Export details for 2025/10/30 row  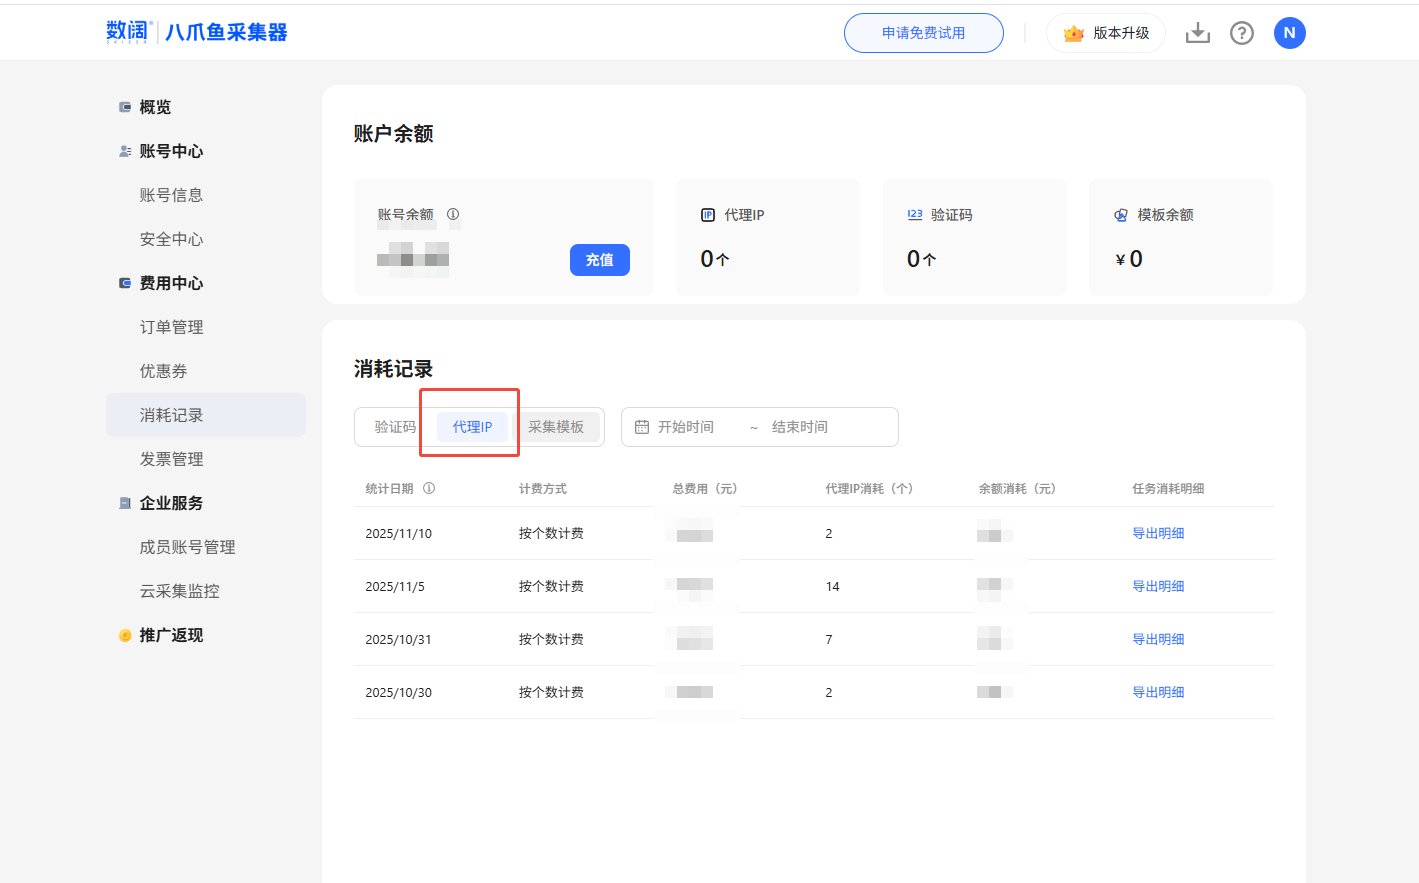(1158, 692)
